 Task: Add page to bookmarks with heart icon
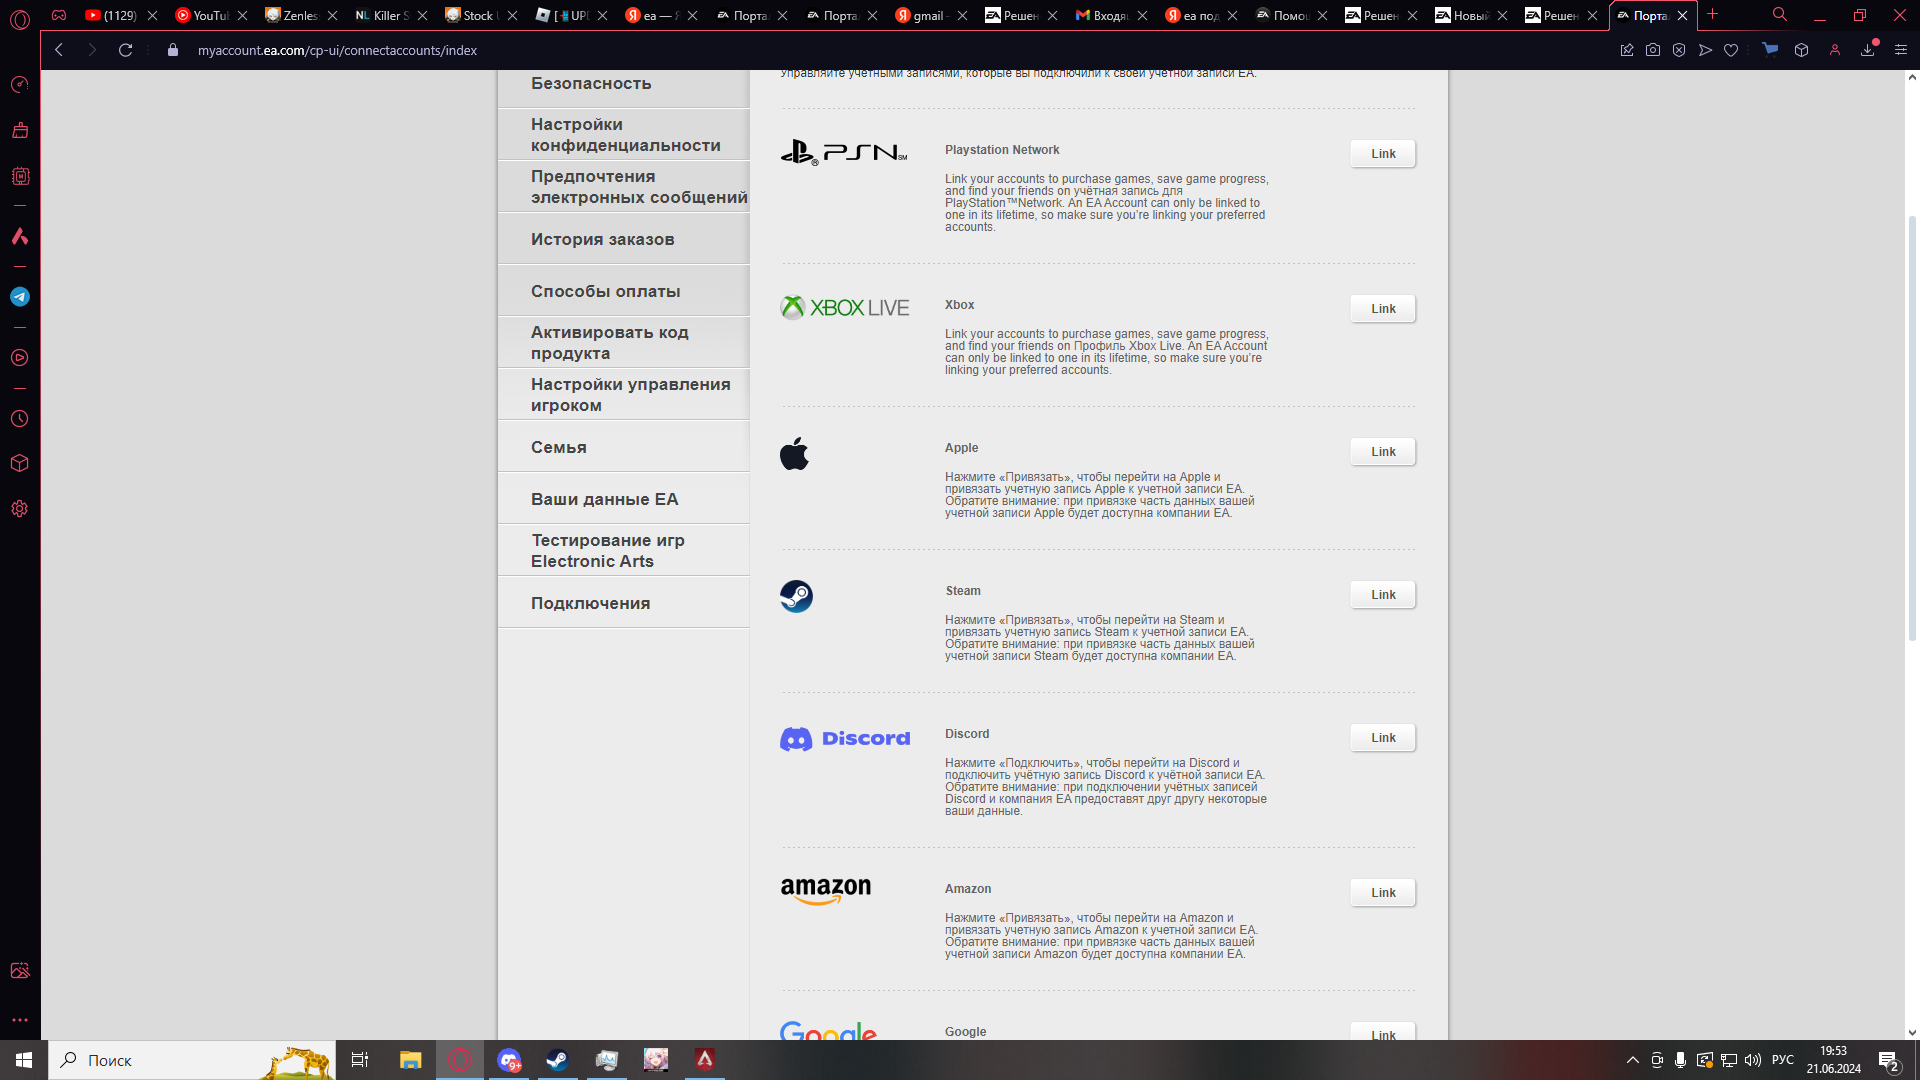tap(1731, 50)
